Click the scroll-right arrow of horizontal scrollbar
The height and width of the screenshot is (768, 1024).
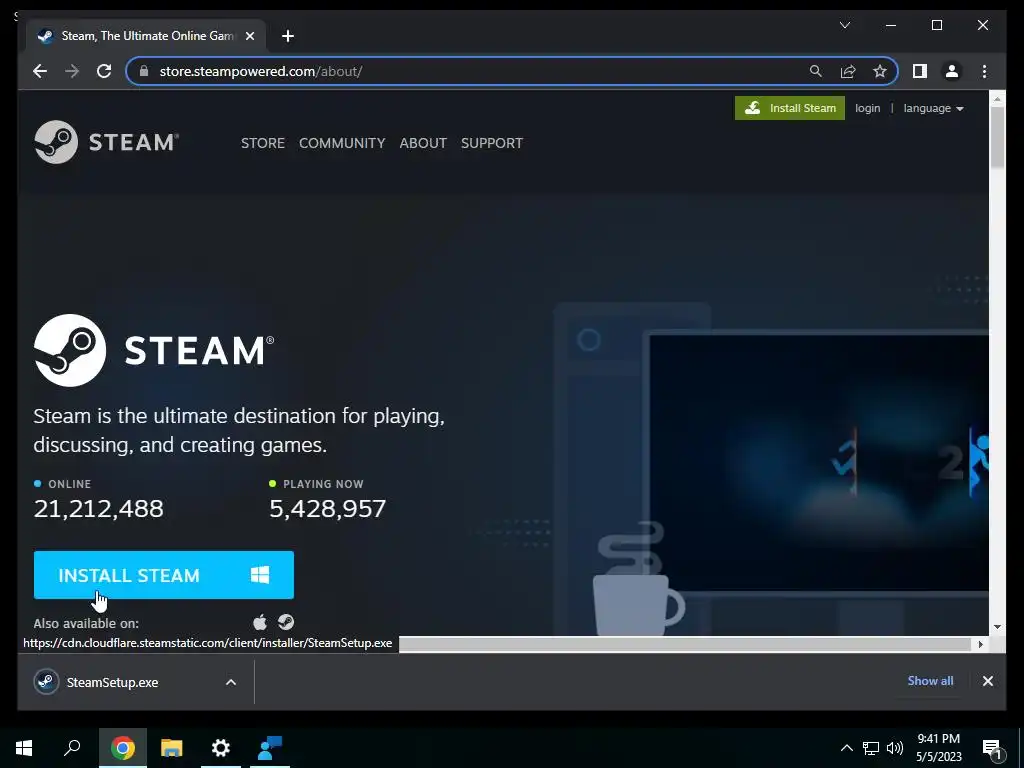(x=980, y=644)
